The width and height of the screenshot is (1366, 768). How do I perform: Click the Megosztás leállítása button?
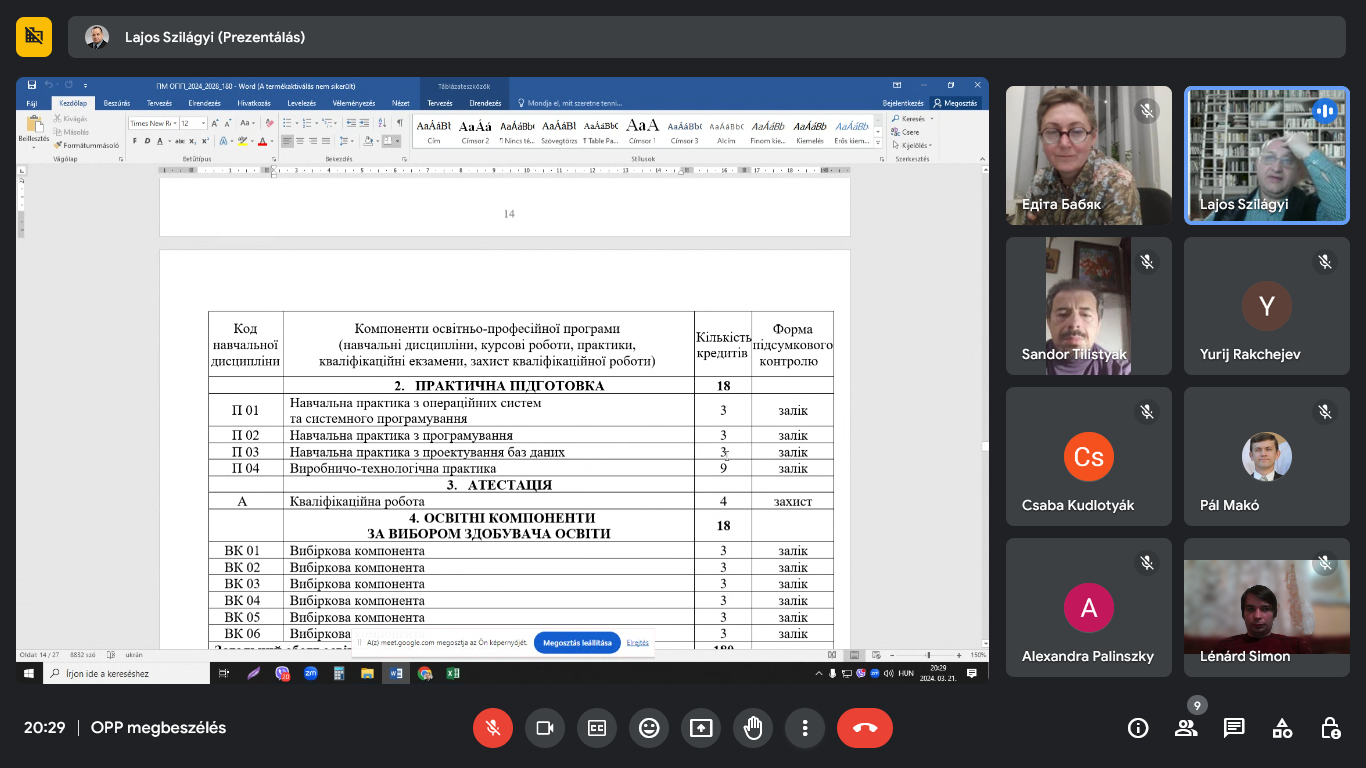[x=577, y=643]
